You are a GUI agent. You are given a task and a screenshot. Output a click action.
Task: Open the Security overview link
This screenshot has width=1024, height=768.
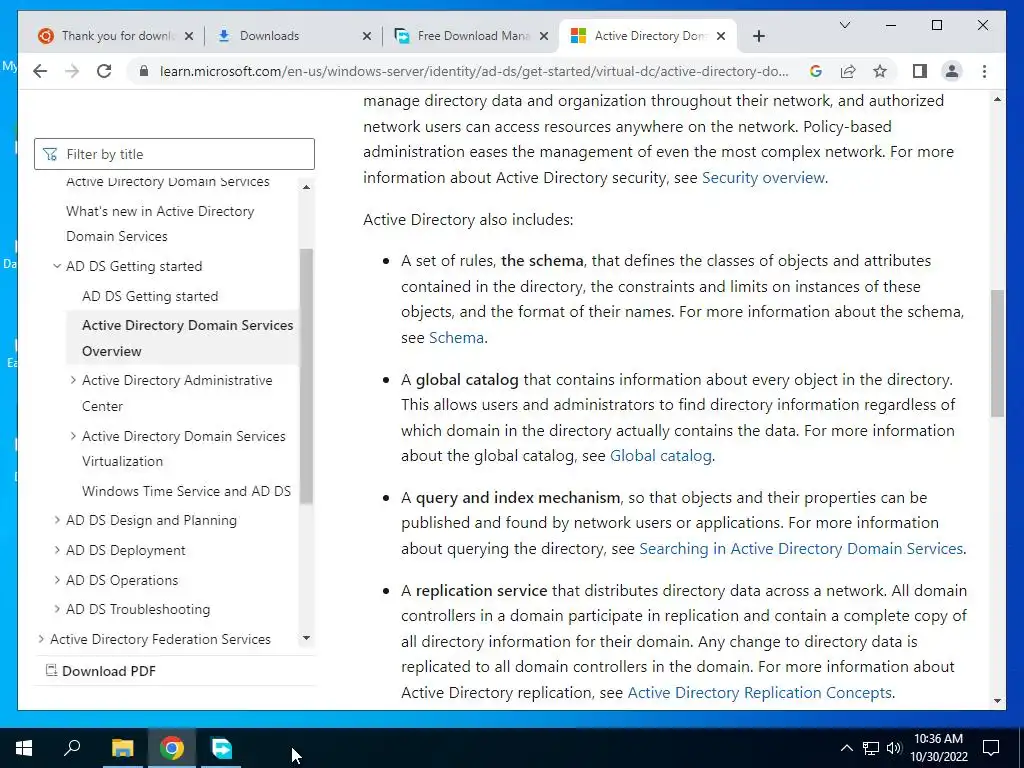click(763, 178)
